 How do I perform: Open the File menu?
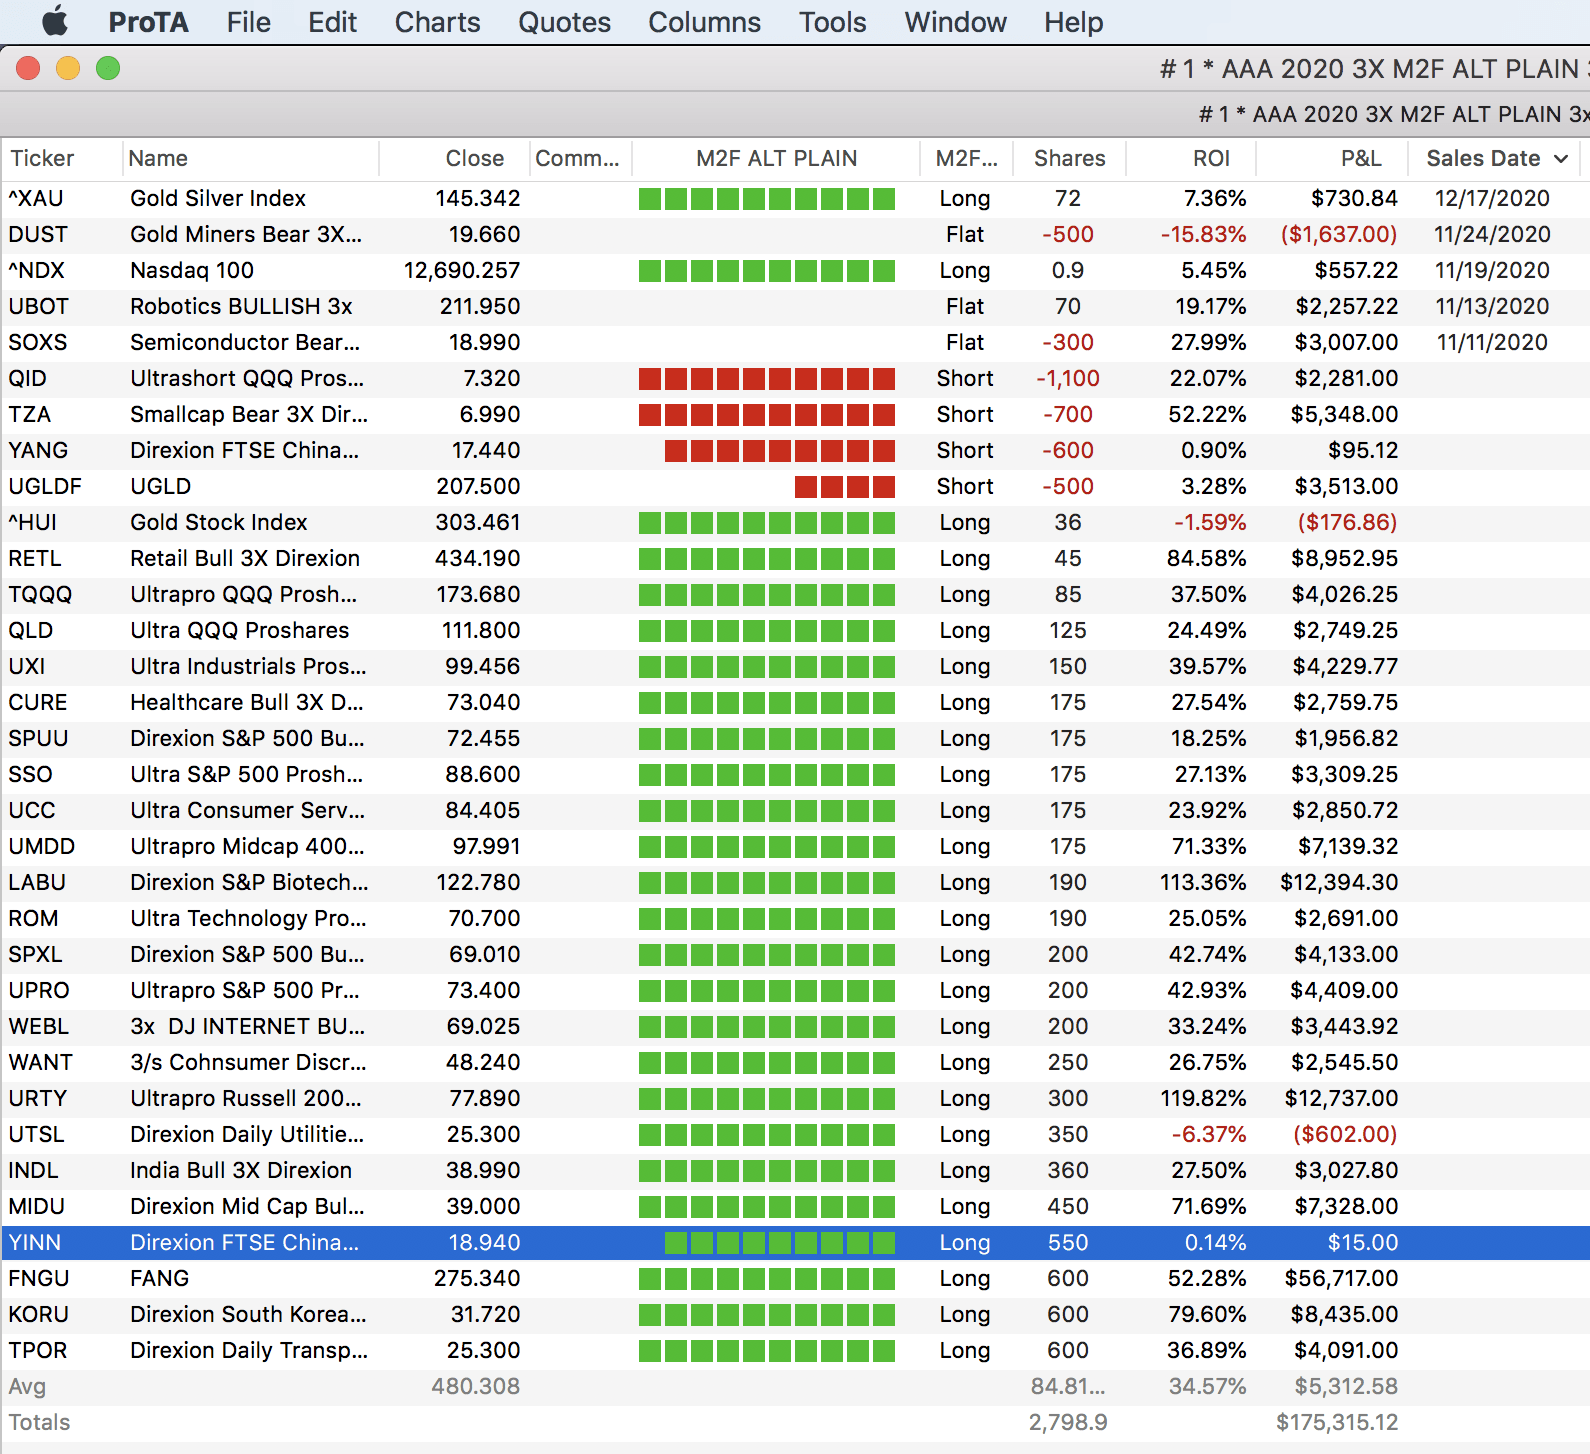248,22
